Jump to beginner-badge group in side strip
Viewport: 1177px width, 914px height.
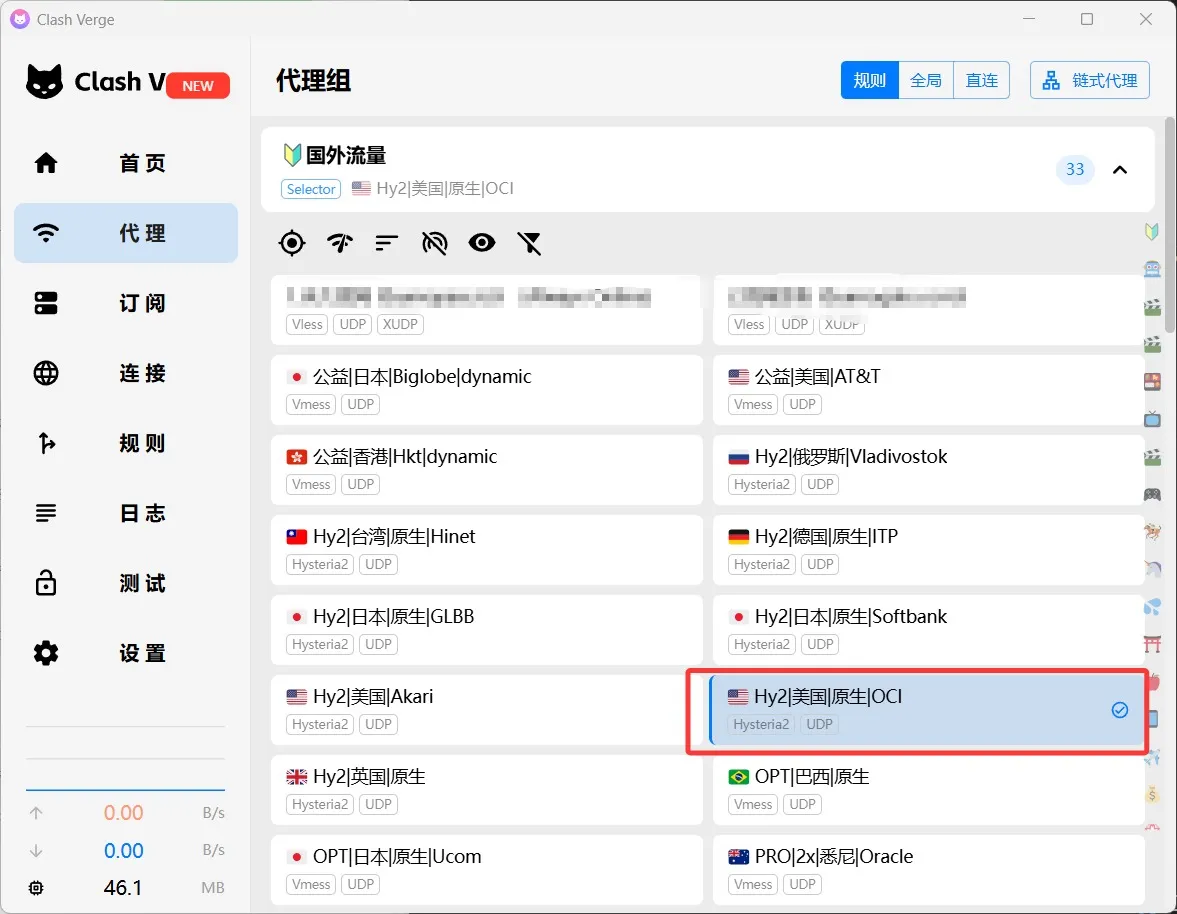click(x=1152, y=231)
